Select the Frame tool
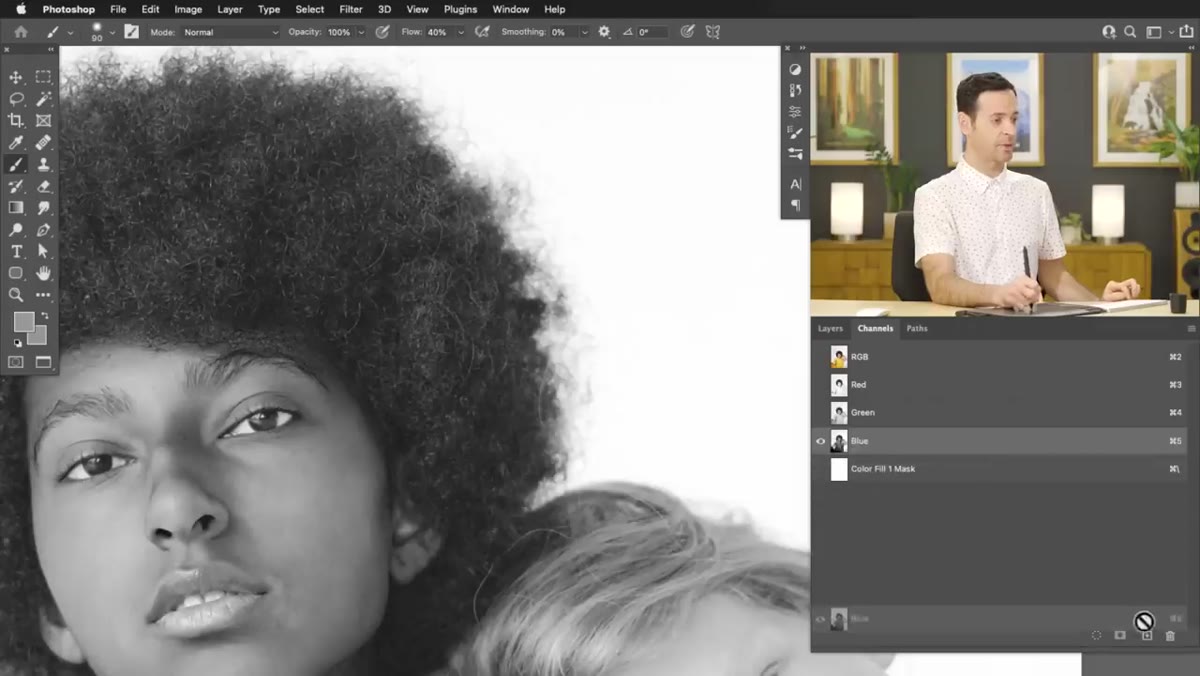The width and height of the screenshot is (1200, 676). click(x=43, y=121)
